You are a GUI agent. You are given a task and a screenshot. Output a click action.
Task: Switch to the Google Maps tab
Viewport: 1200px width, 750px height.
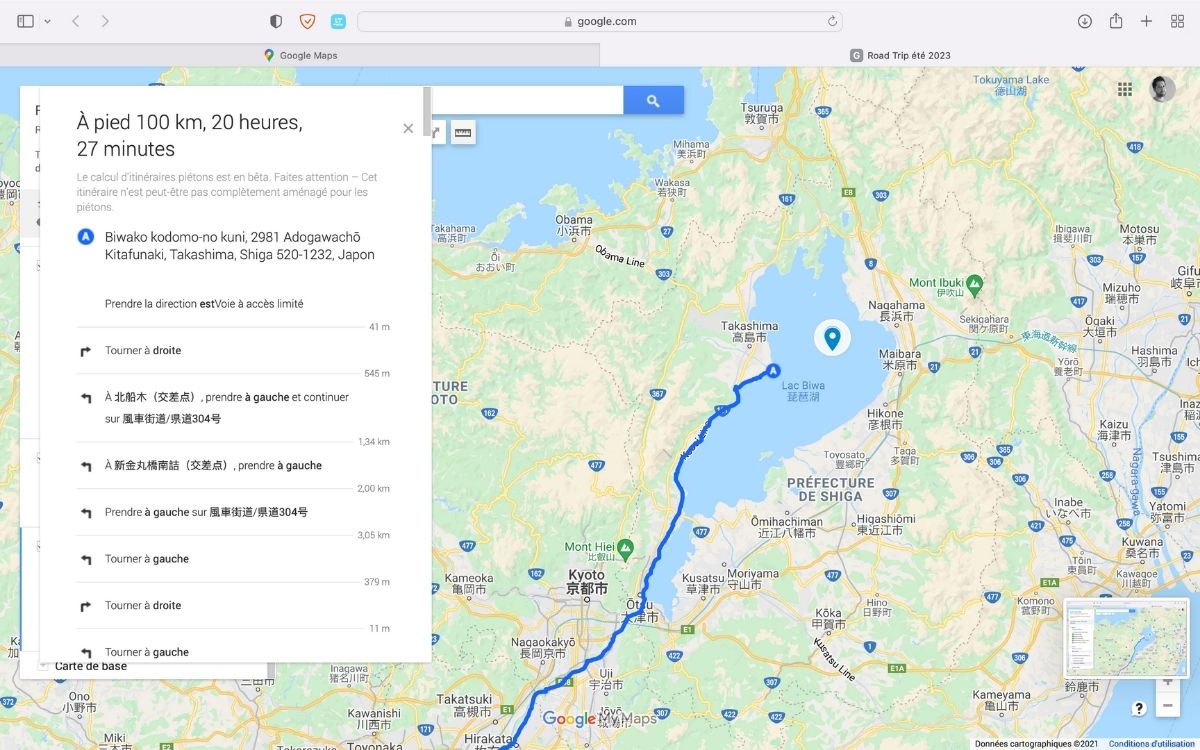tap(300, 55)
